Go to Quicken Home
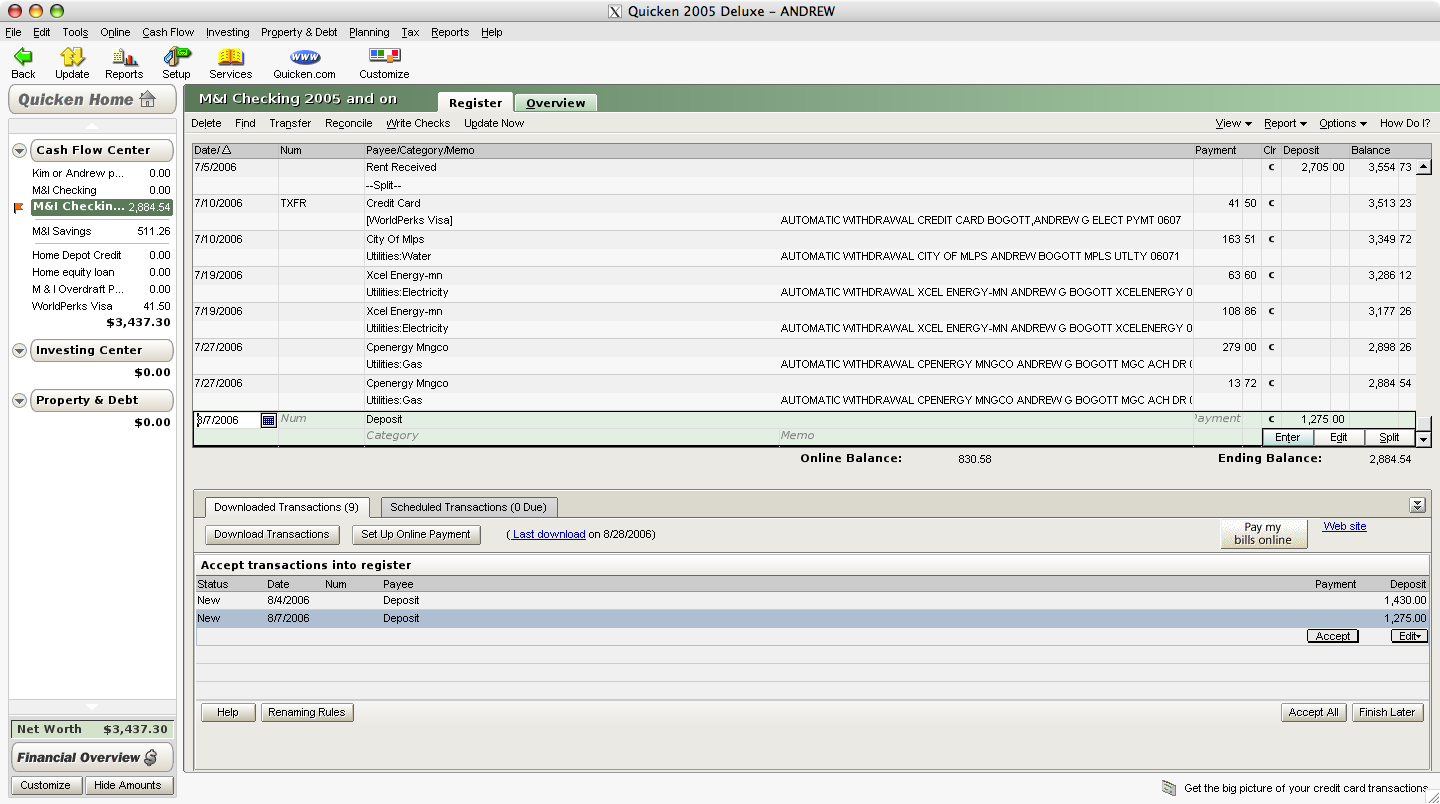Screen dimensions: 1440x804 92,99
